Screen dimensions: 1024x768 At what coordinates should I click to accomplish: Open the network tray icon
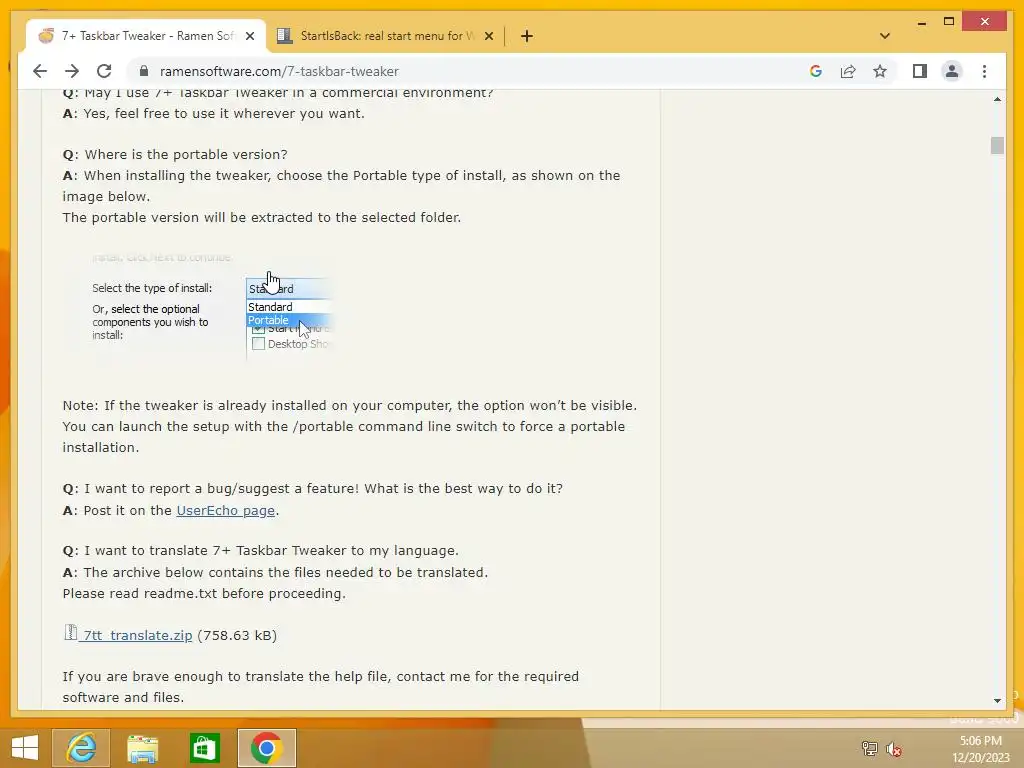(869, 749)
